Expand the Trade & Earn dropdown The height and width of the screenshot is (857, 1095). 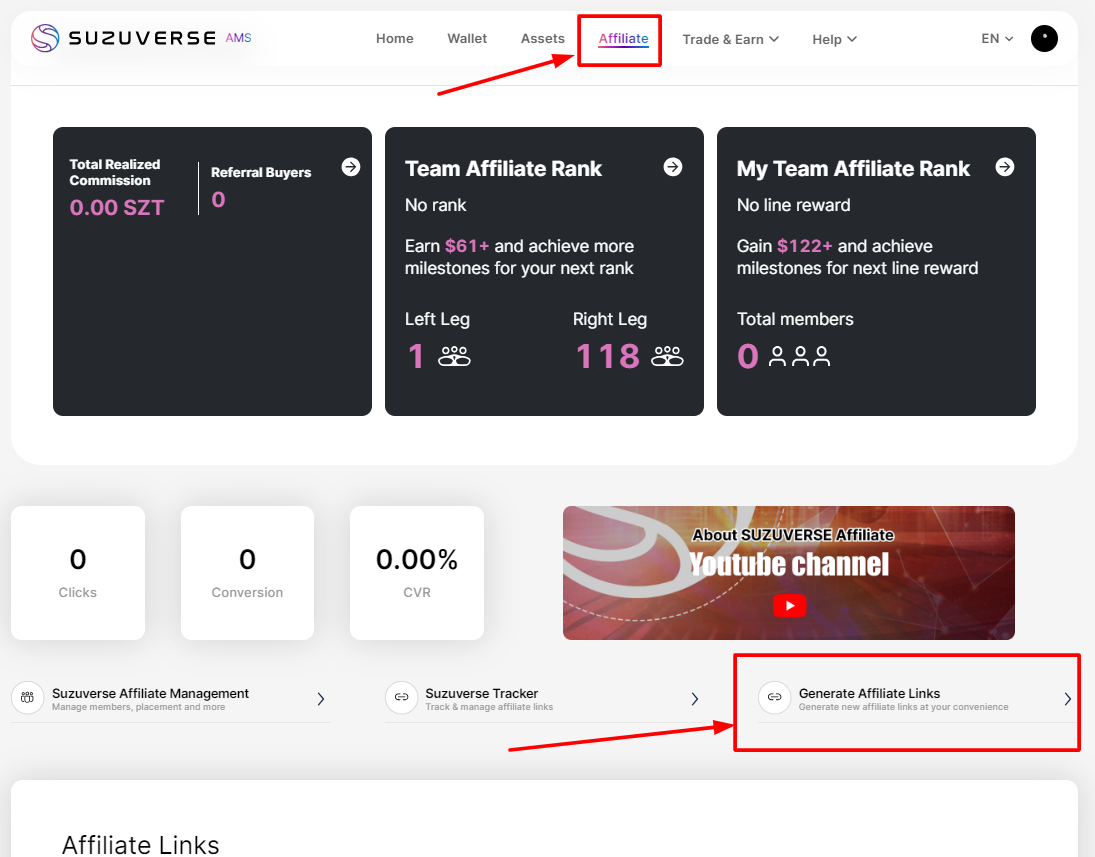730,39
